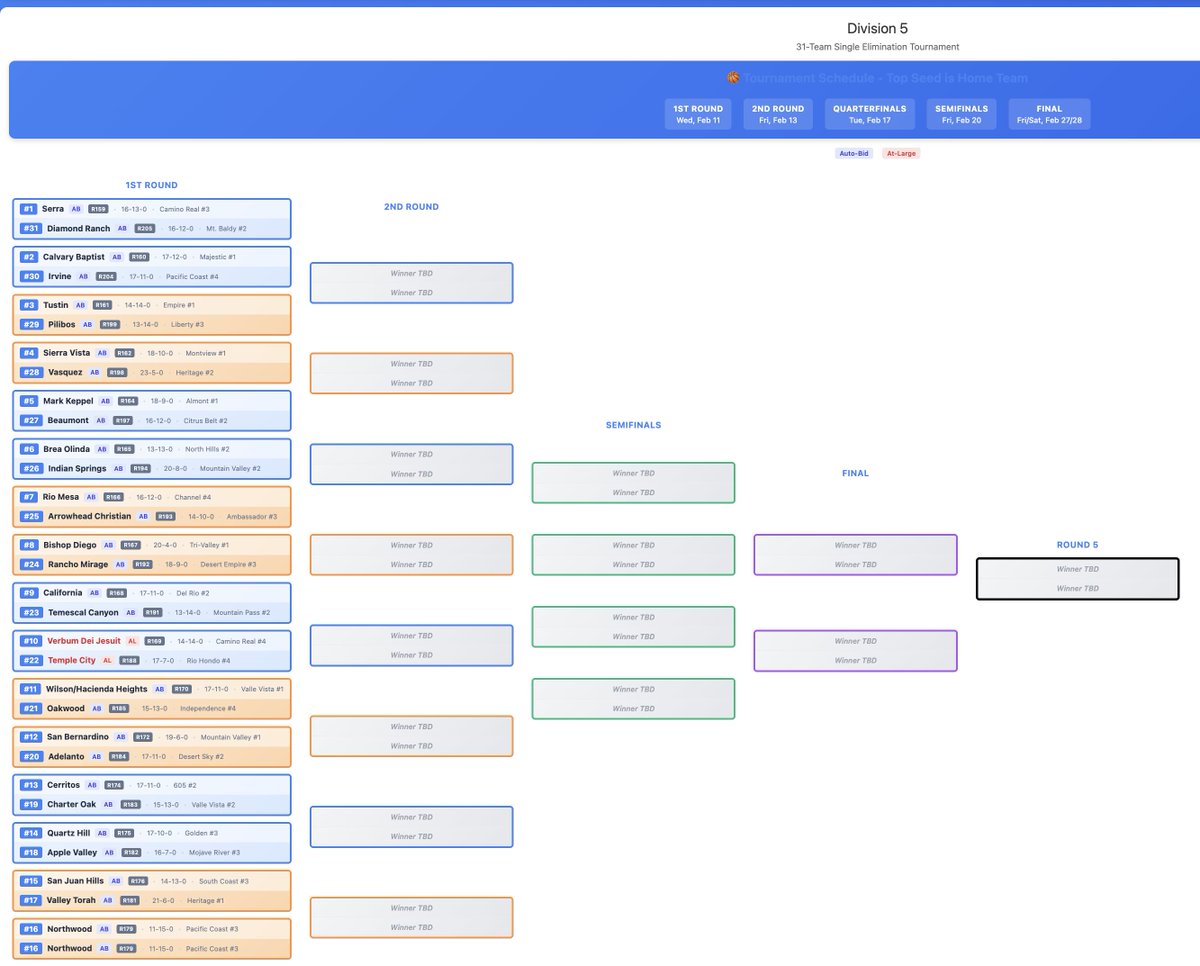The image size is (1200, 966).
Task: Click the #27 seed badge for Beaumont
Action: 31,420
